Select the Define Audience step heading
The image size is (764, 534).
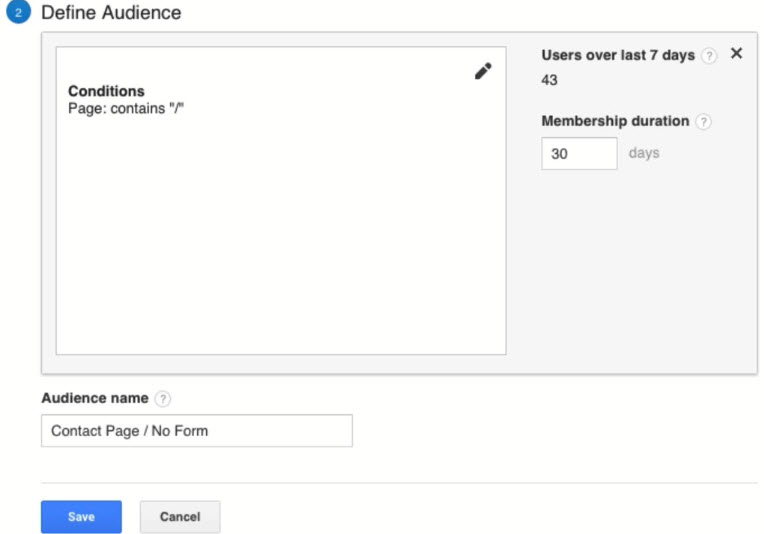click(111, 14)
